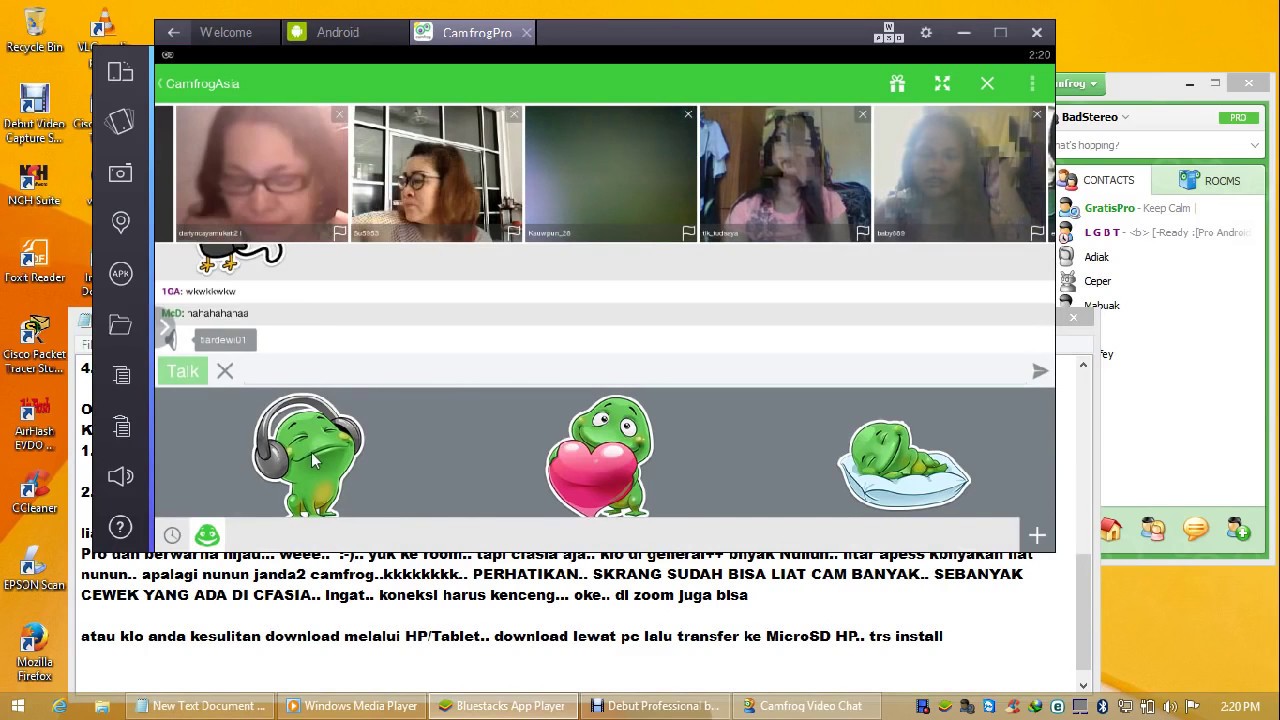Send the frog holding heart sticker

tap(600, 456)
